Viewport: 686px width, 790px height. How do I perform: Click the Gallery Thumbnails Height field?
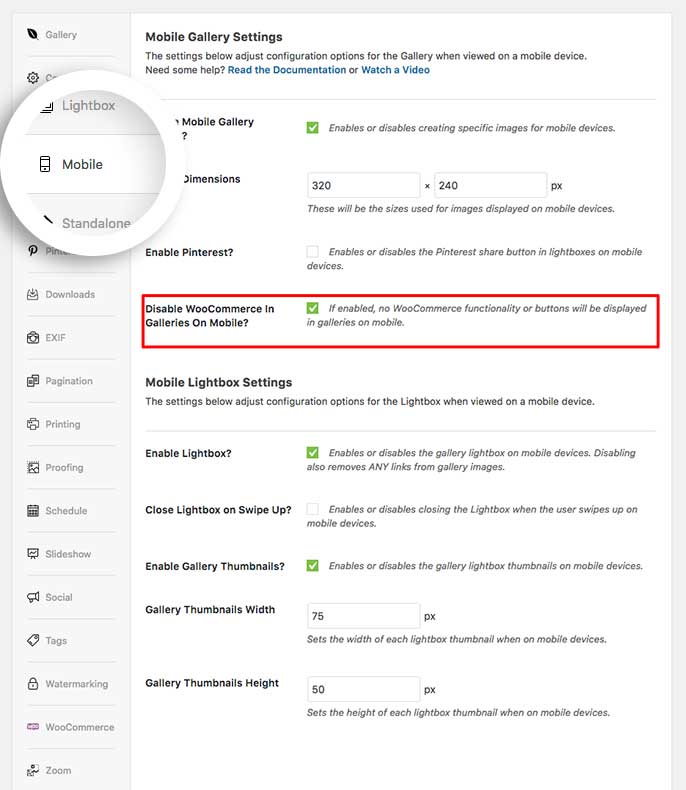(x=363, y=689)
